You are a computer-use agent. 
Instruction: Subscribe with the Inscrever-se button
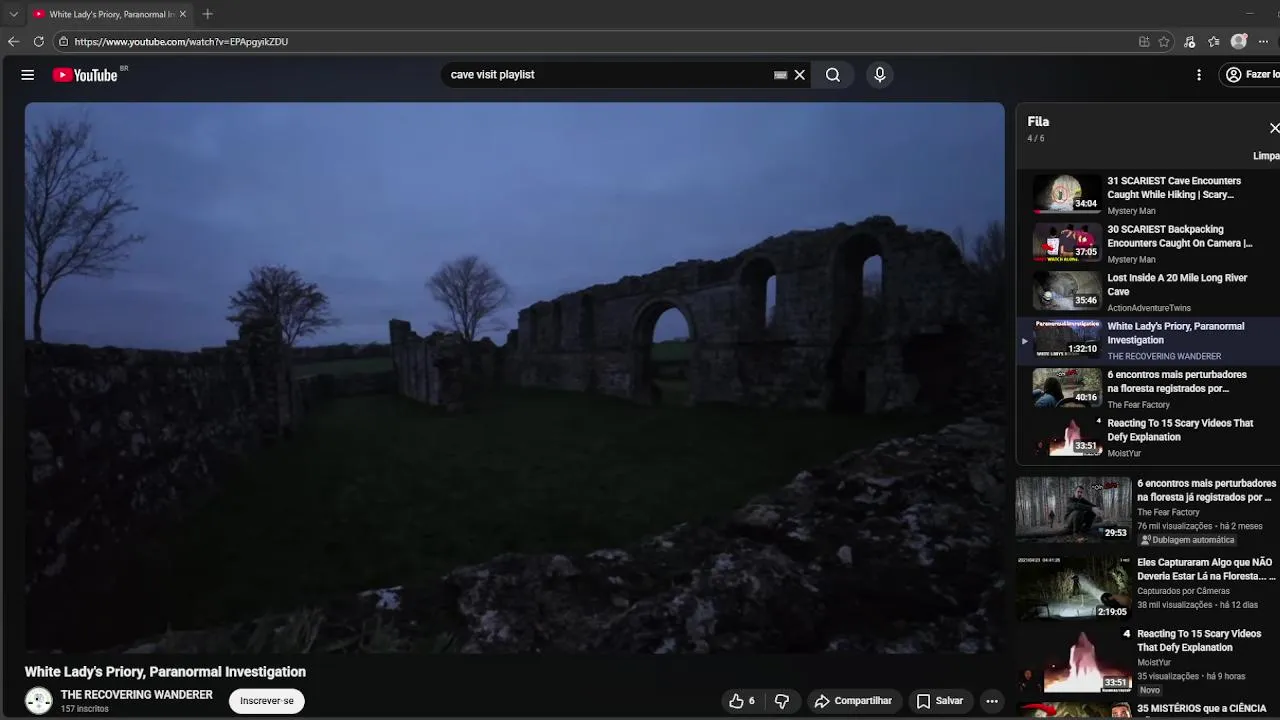267,701
